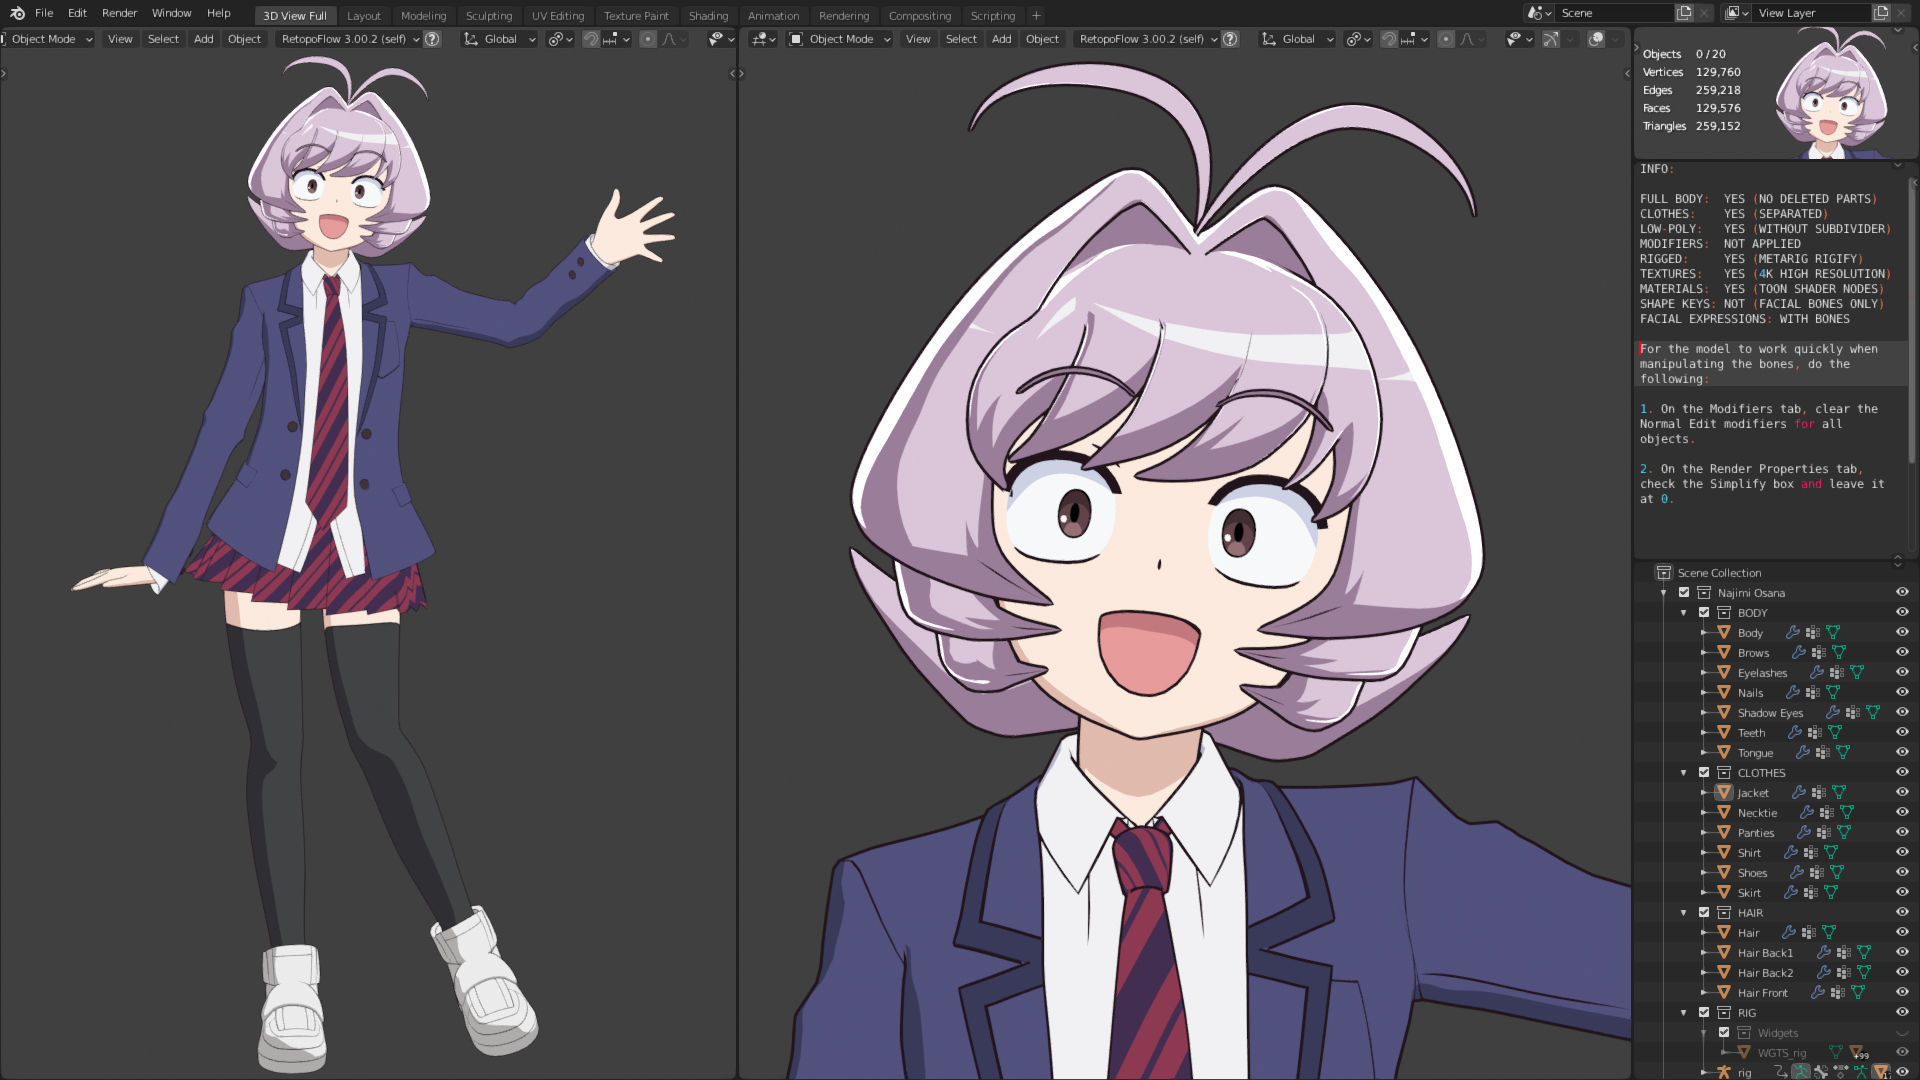Click RetopoFlow help question icon in right viewport
This screenshot has height=1080, width=1920.
tap(1230, 39)
